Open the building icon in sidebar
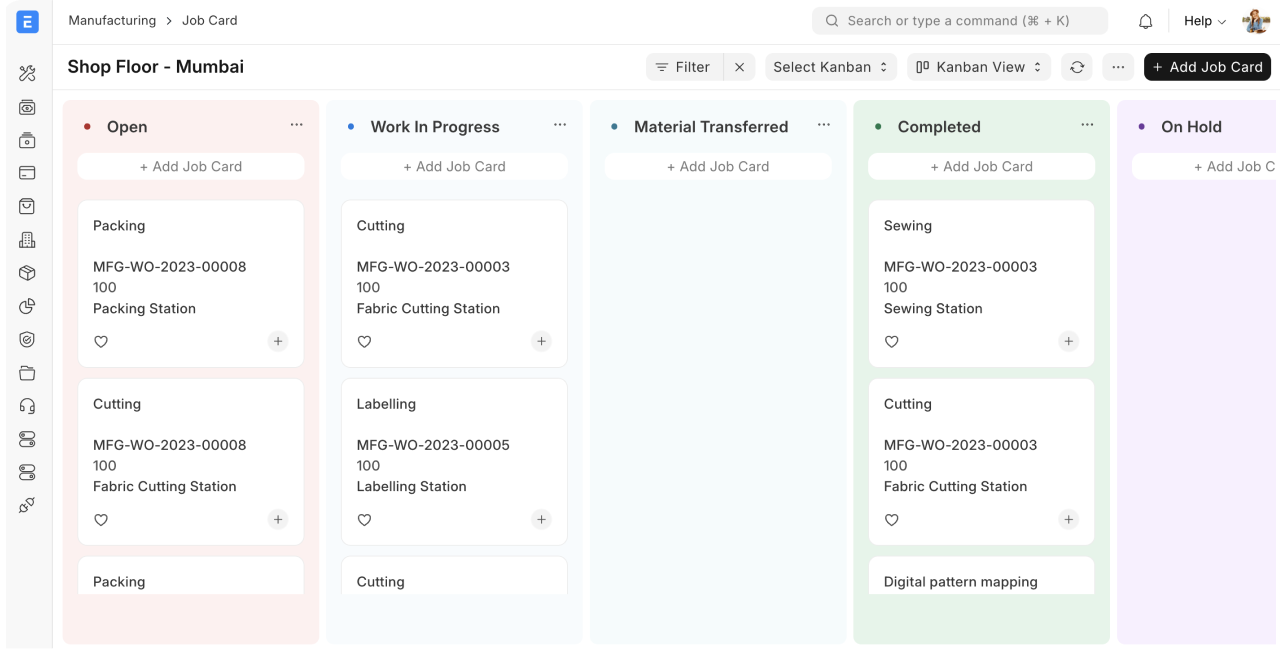The image size is (1280, 649). pyautogui.click(x=27, y=240)
